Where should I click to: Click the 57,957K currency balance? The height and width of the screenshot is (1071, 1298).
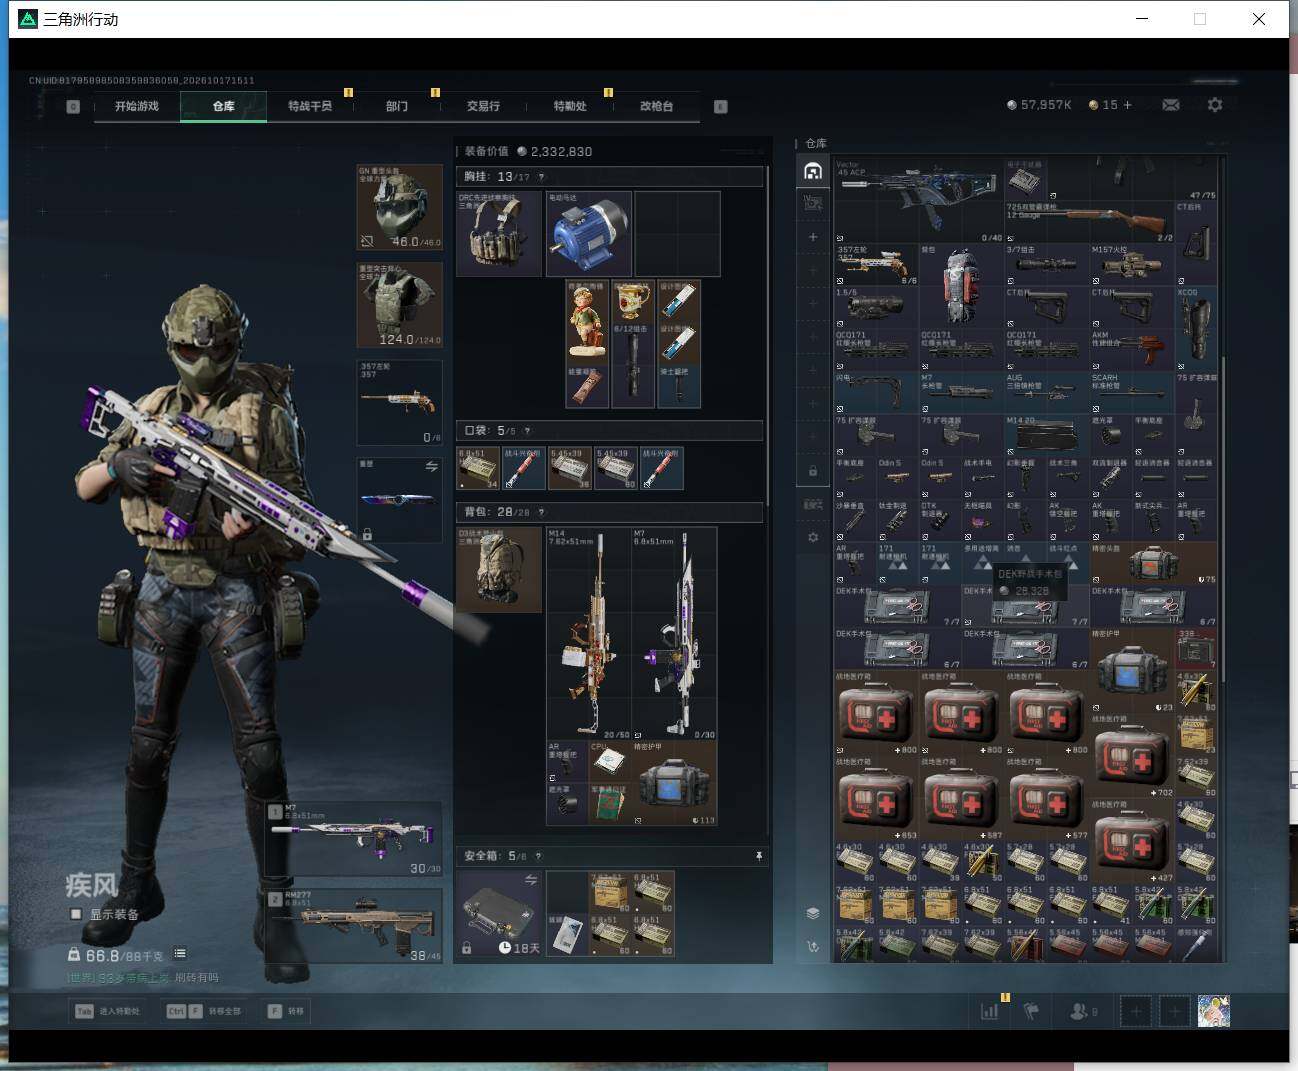pos(1039,105)
